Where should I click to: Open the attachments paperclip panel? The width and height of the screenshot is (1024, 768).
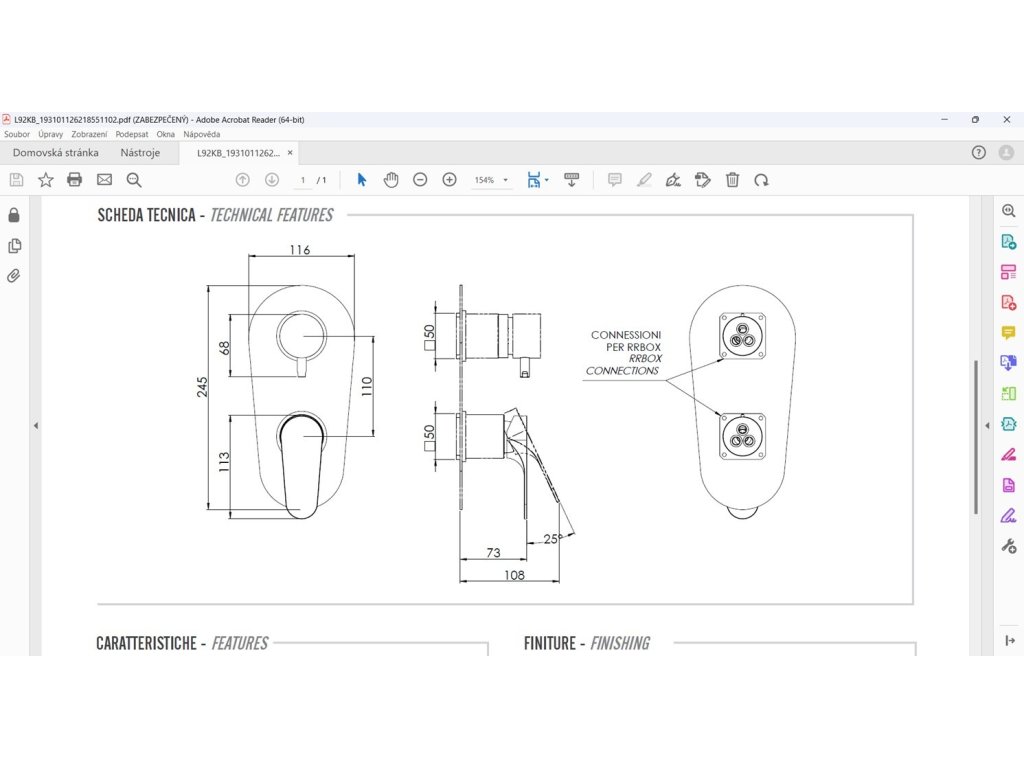pyautogui.click(x=14, y=276)
